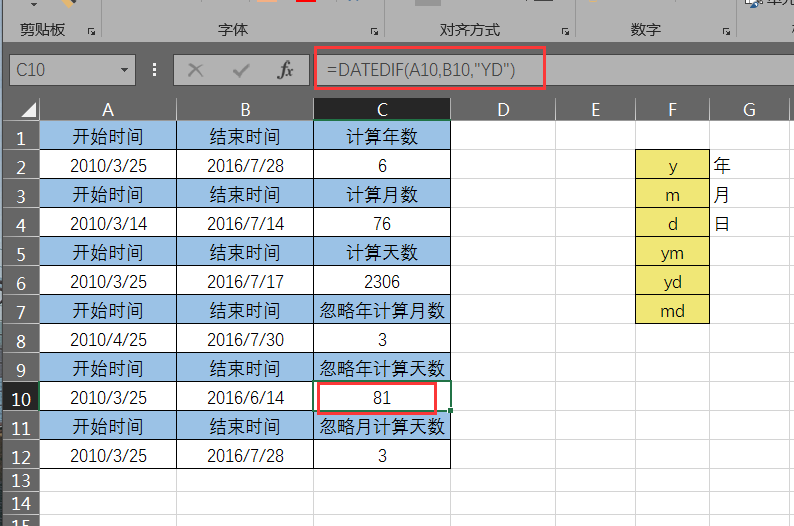Select cell with 计算天数 heading

(x=382, y=252)
